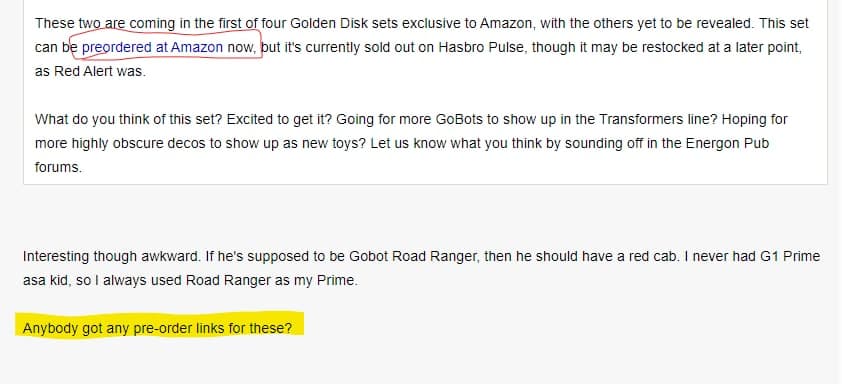Click the highlighted 'Anybody got any pre-order links' comment

[x=158, y=328]
